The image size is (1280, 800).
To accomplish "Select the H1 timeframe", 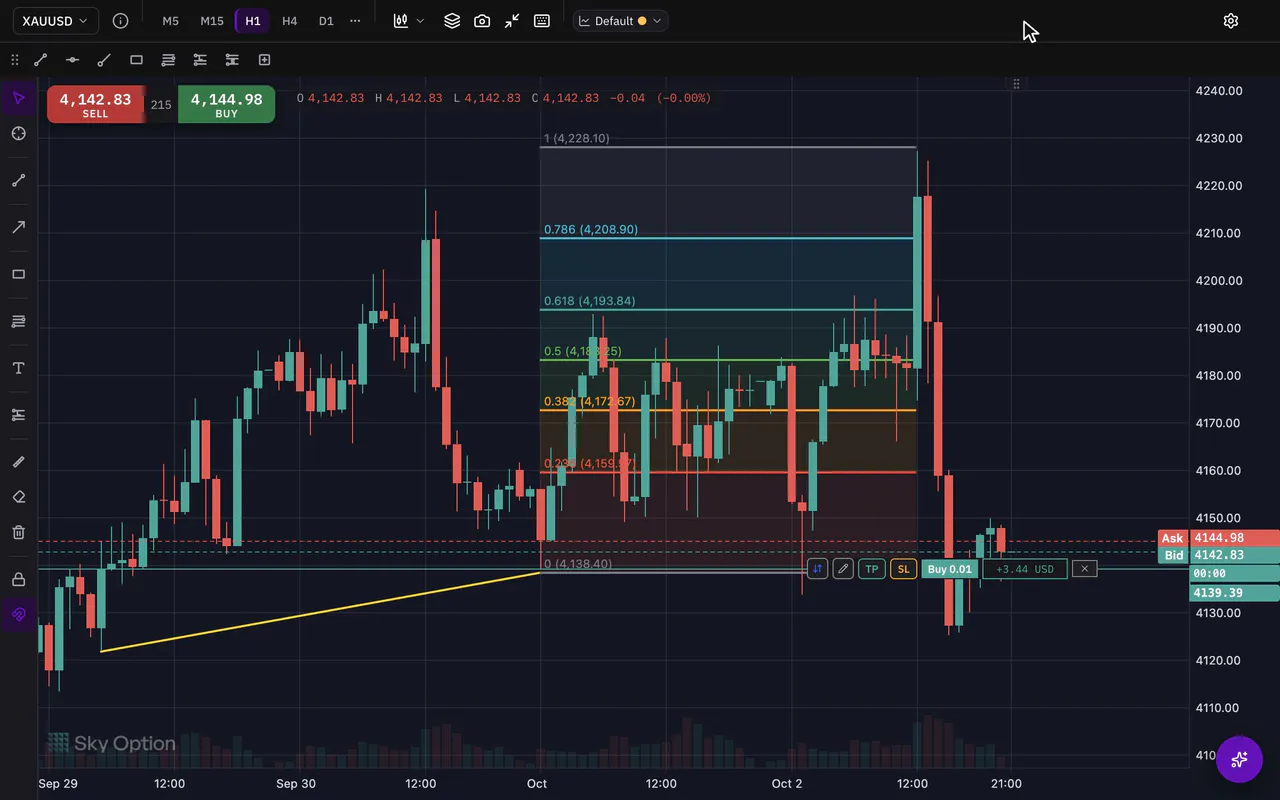I will click(x=252, y=20).
